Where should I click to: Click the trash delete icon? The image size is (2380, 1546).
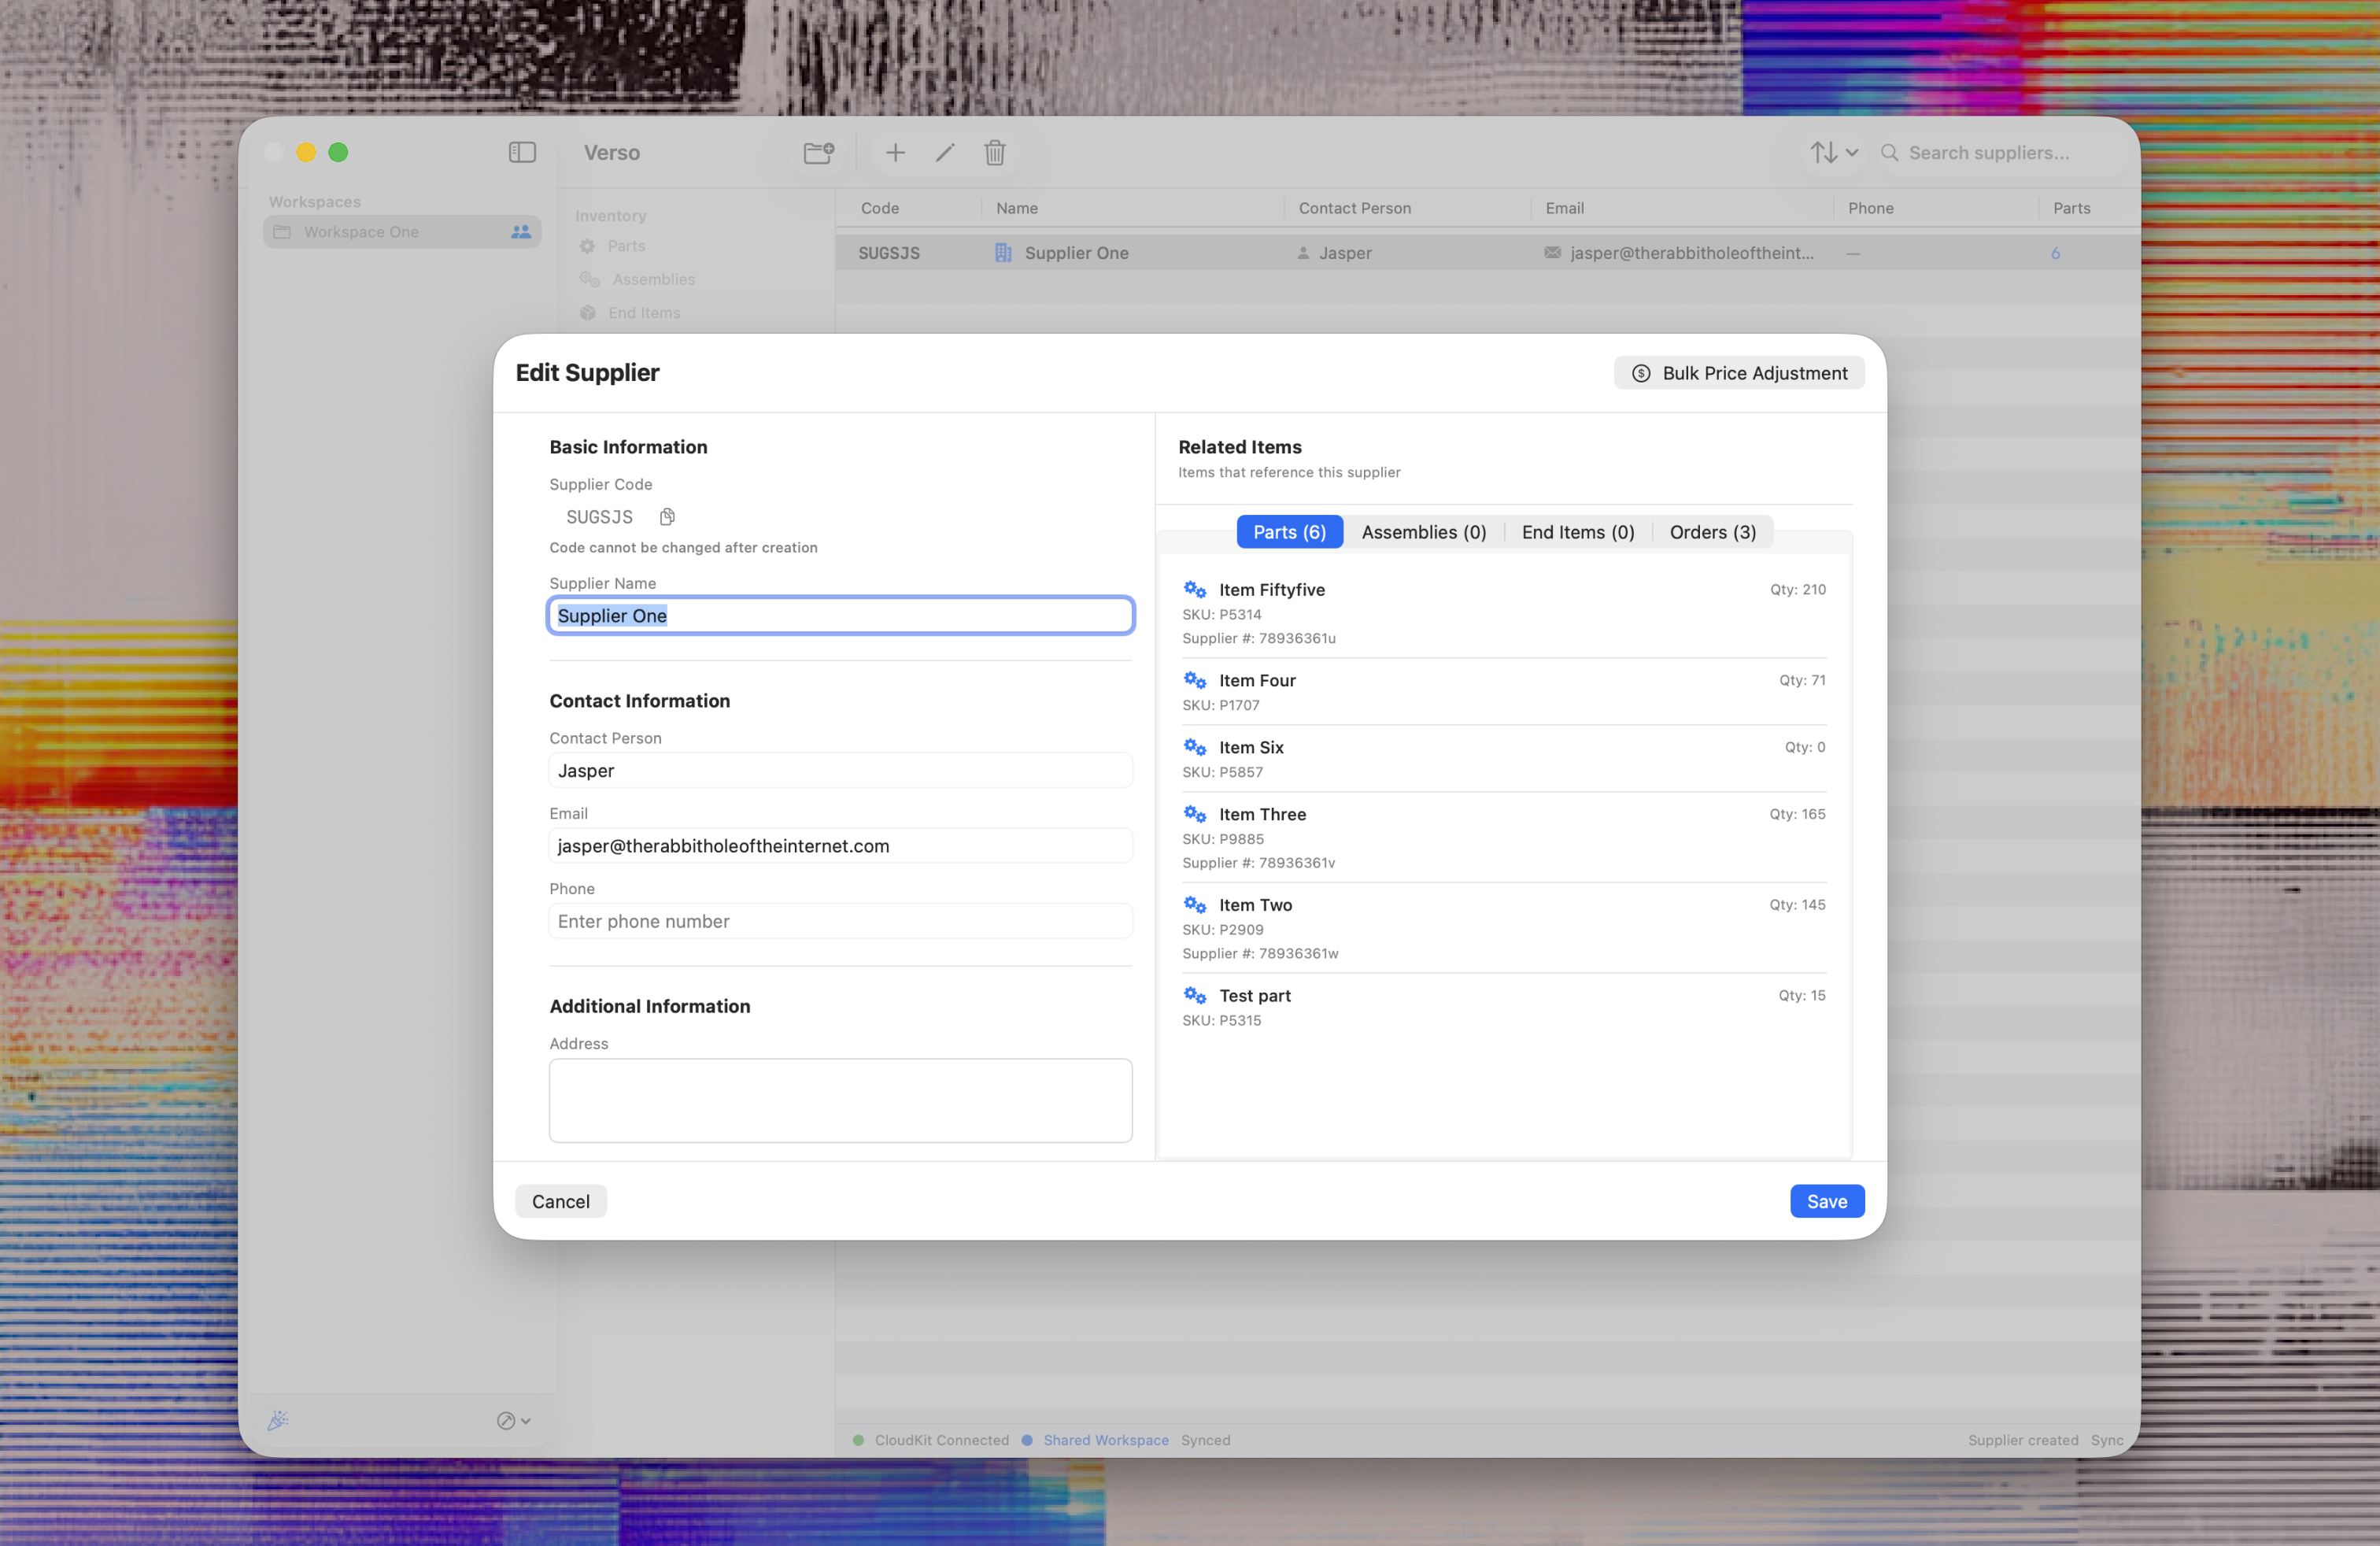pos(994,152)
